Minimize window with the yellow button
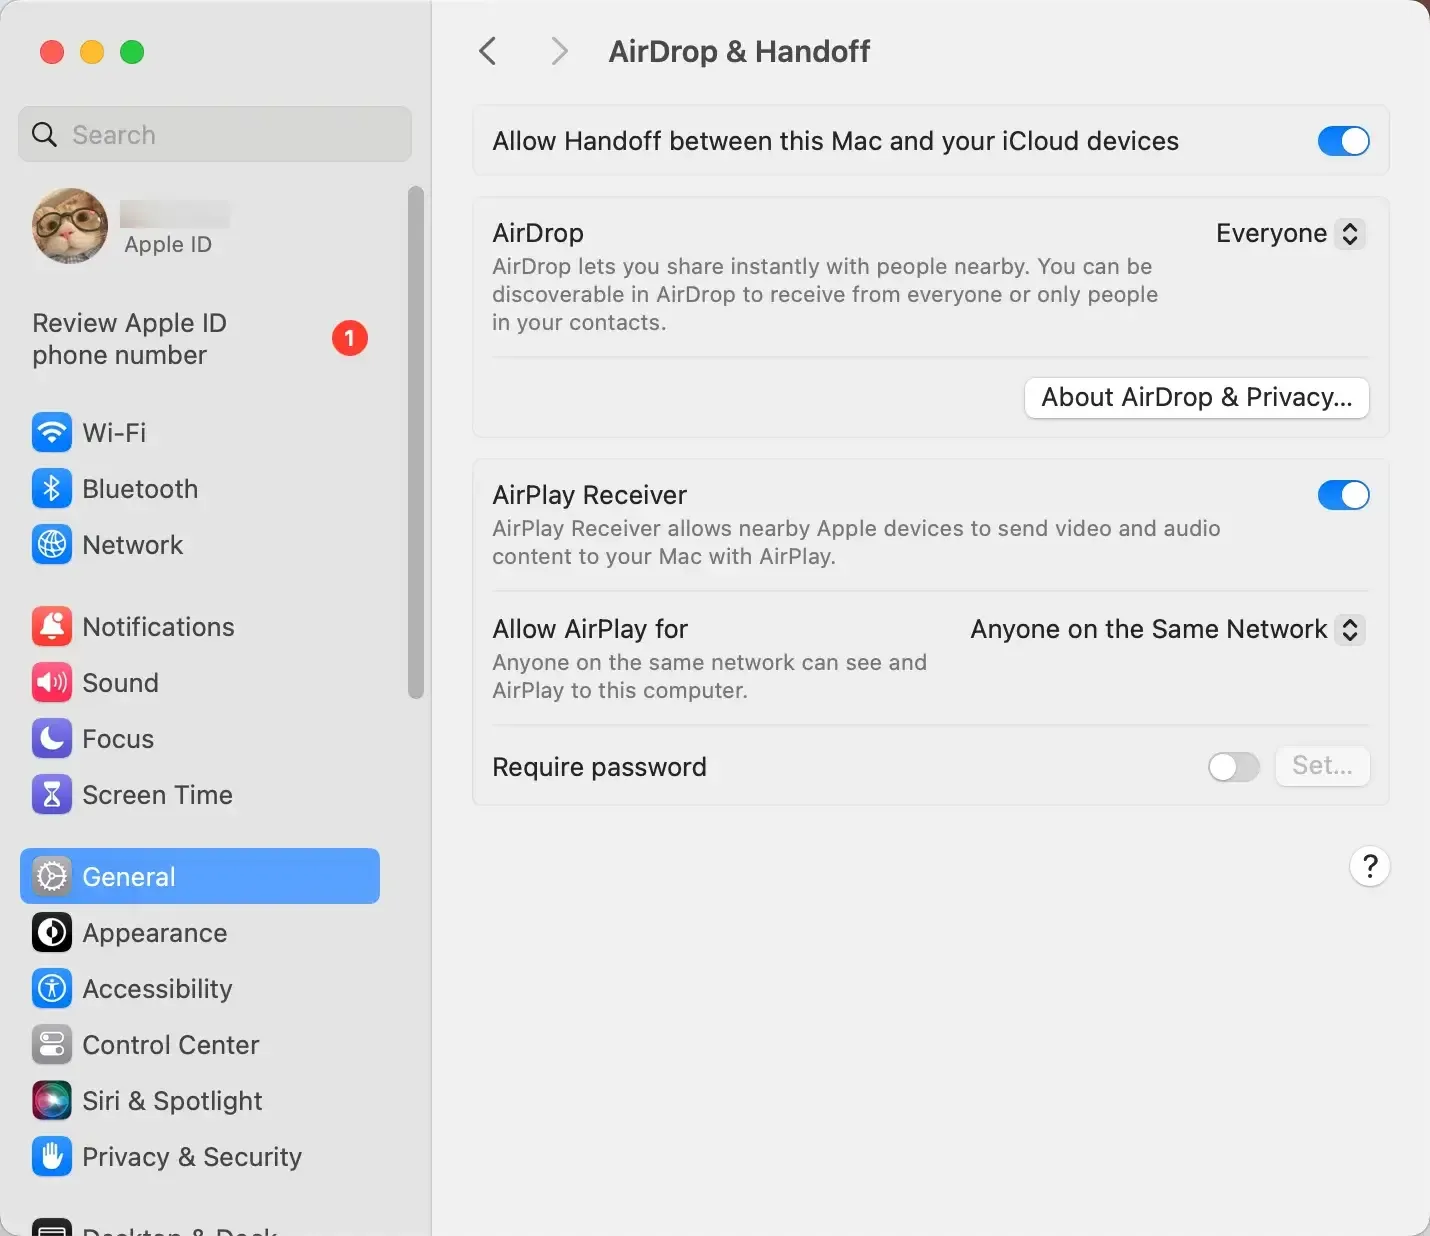Image resolution: width=1430 pixels, height=1236 pixels. click(x=92, y=52)
